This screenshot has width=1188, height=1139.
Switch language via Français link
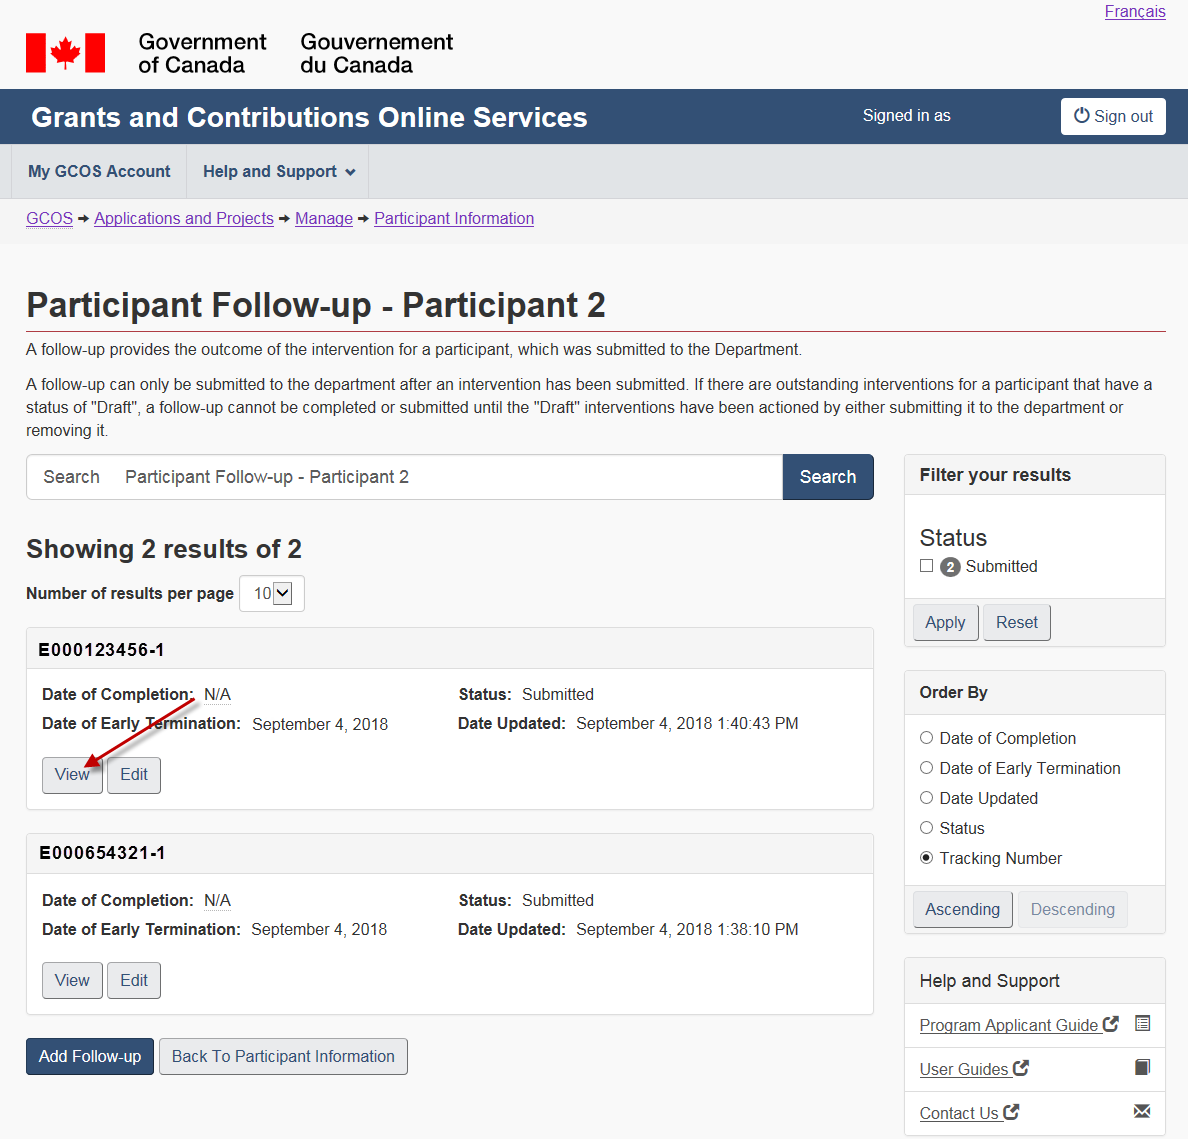click(1135, 12)
